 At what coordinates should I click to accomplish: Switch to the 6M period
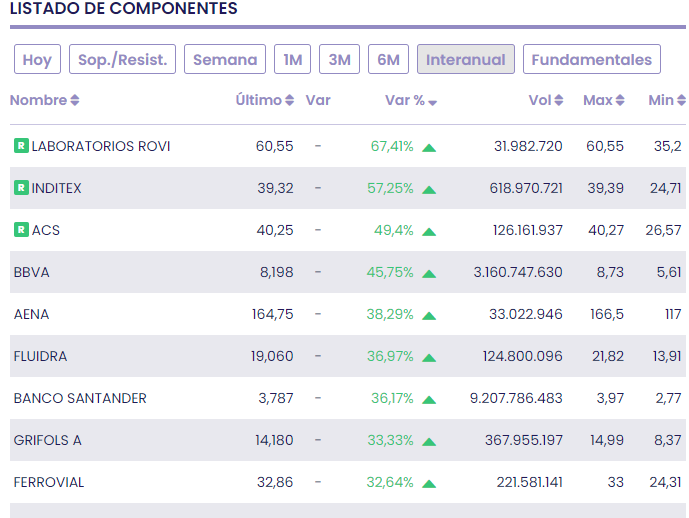point(388,59)
